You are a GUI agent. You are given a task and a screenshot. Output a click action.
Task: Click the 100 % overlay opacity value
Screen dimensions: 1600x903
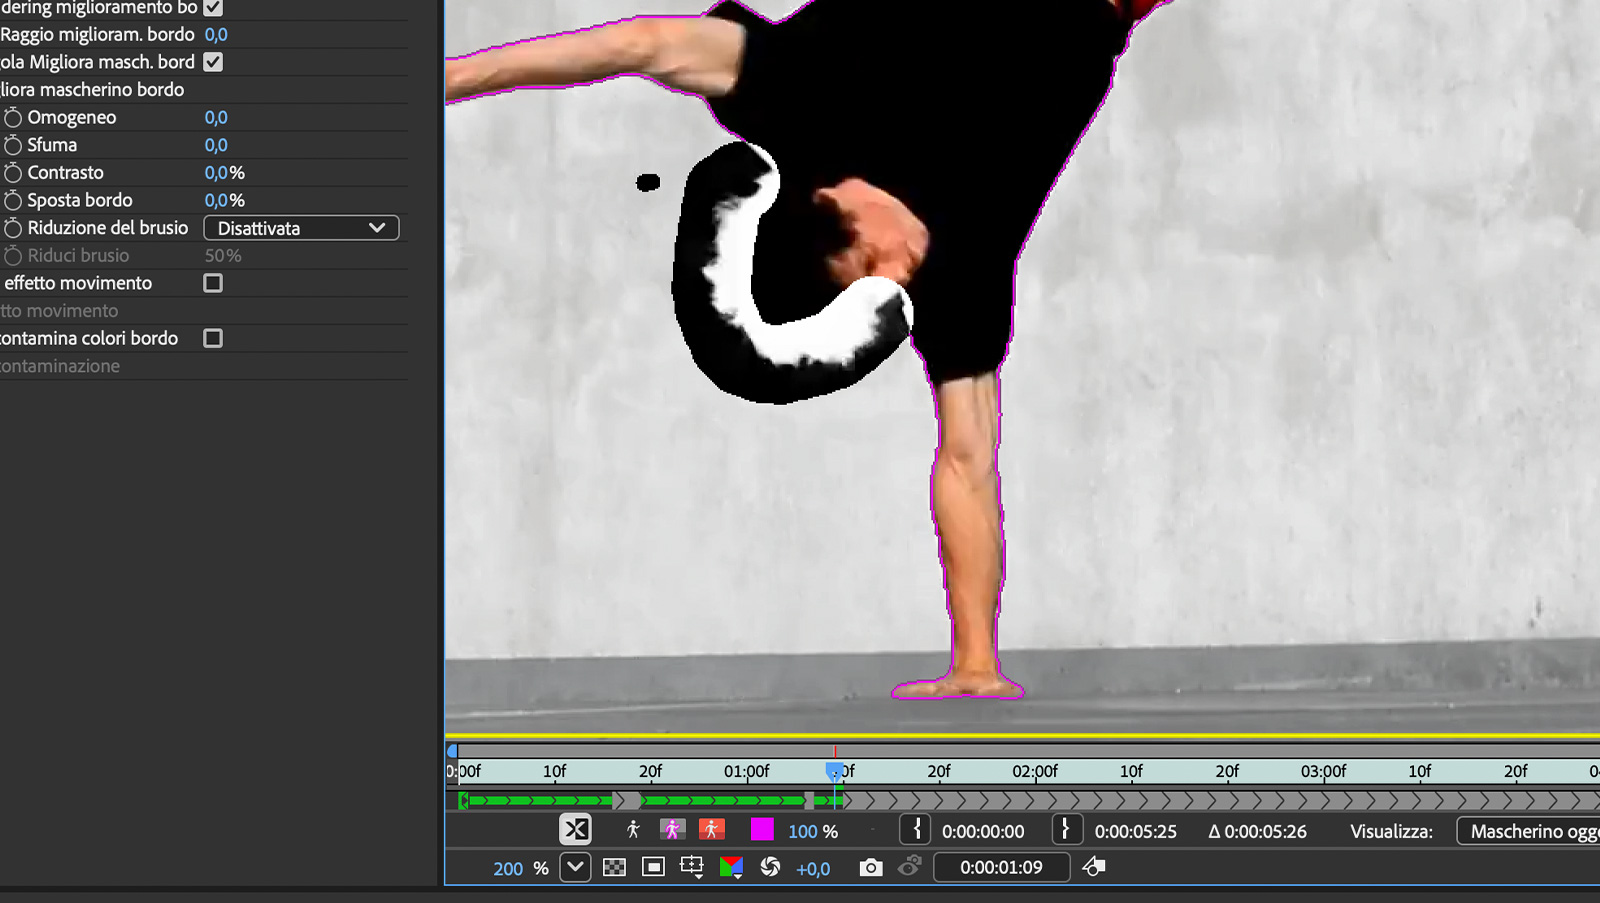[813, 831]
